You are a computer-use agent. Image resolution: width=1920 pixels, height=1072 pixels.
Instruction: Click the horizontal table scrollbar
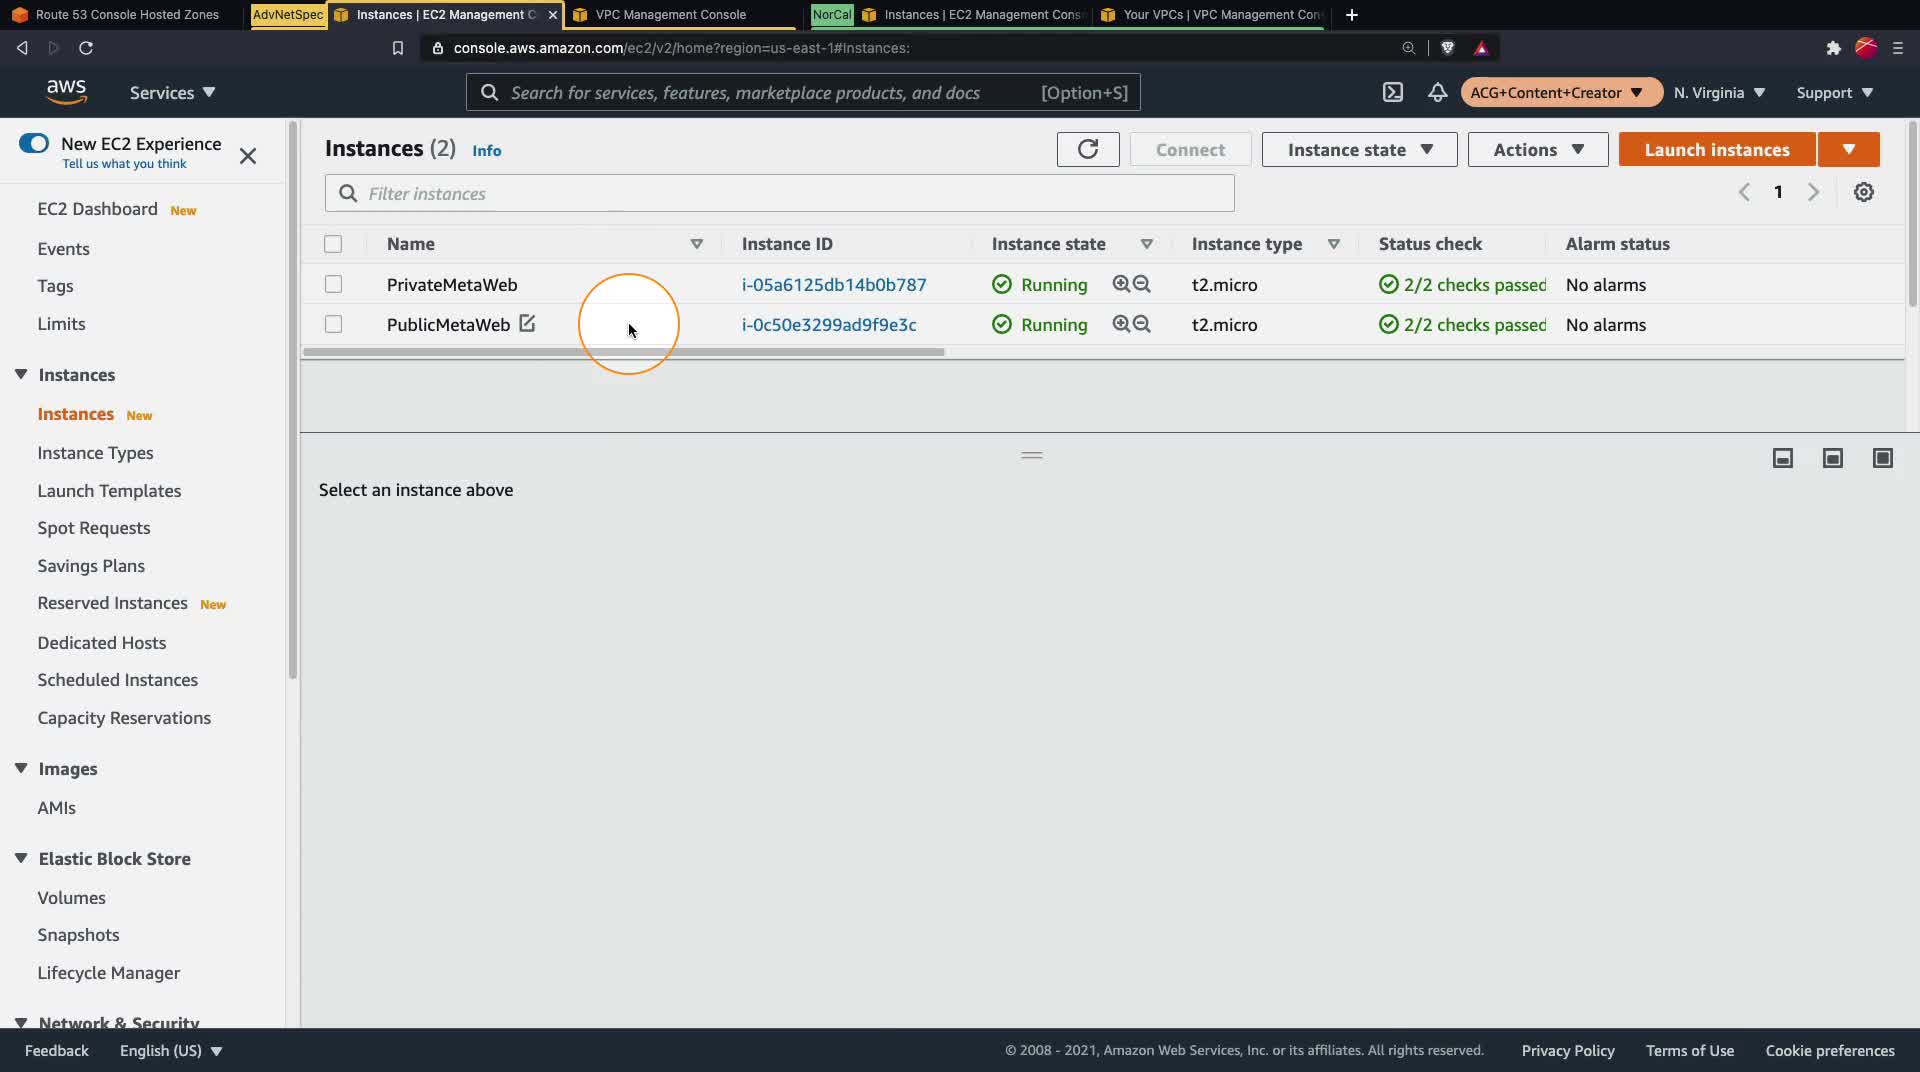[623, 352]
